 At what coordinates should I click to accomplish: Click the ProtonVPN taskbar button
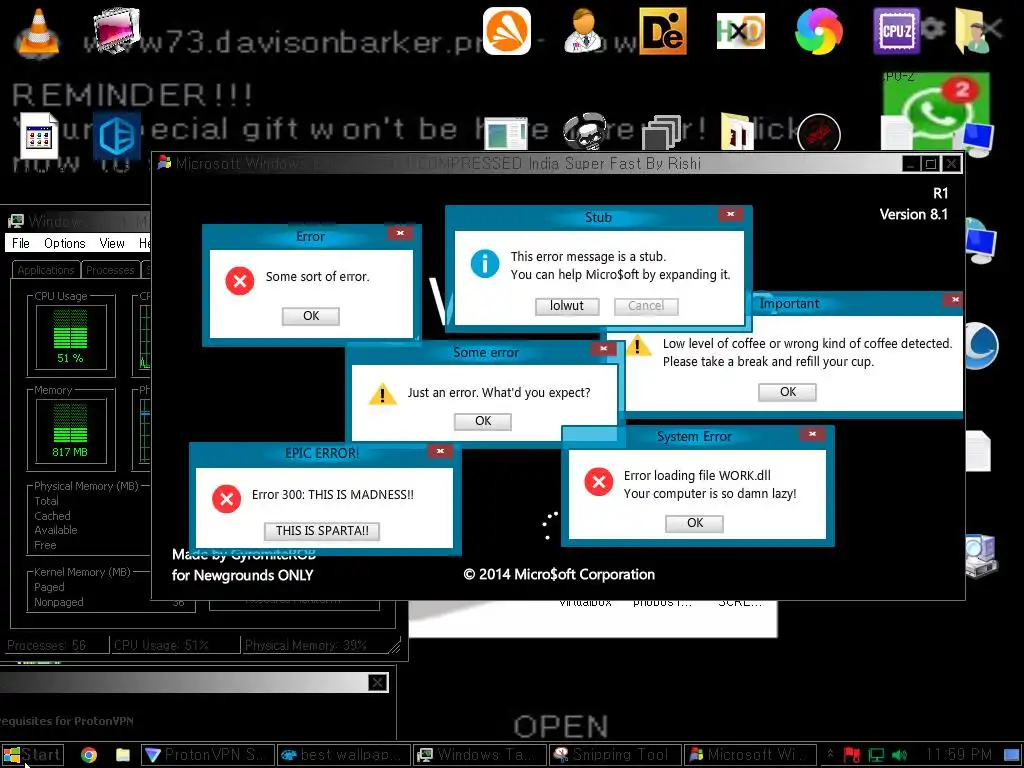click(x=208, y=755)
